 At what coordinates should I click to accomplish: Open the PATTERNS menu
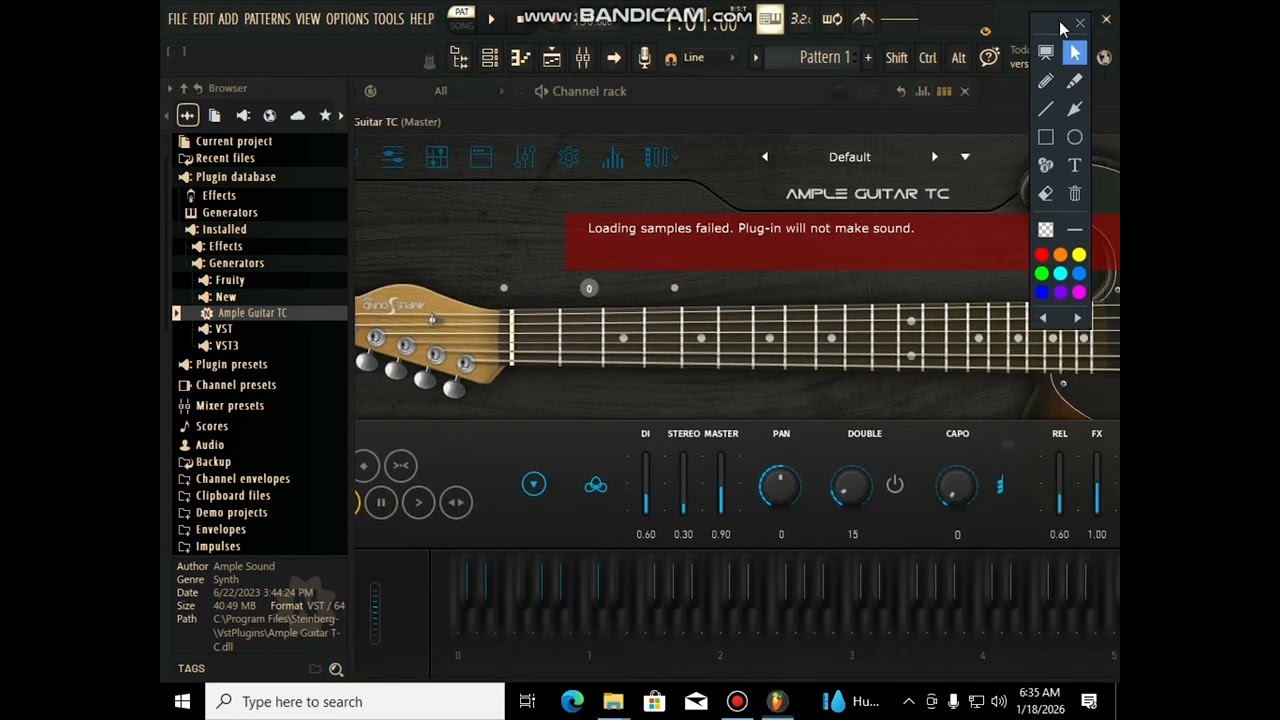click(x=267, y=19)
